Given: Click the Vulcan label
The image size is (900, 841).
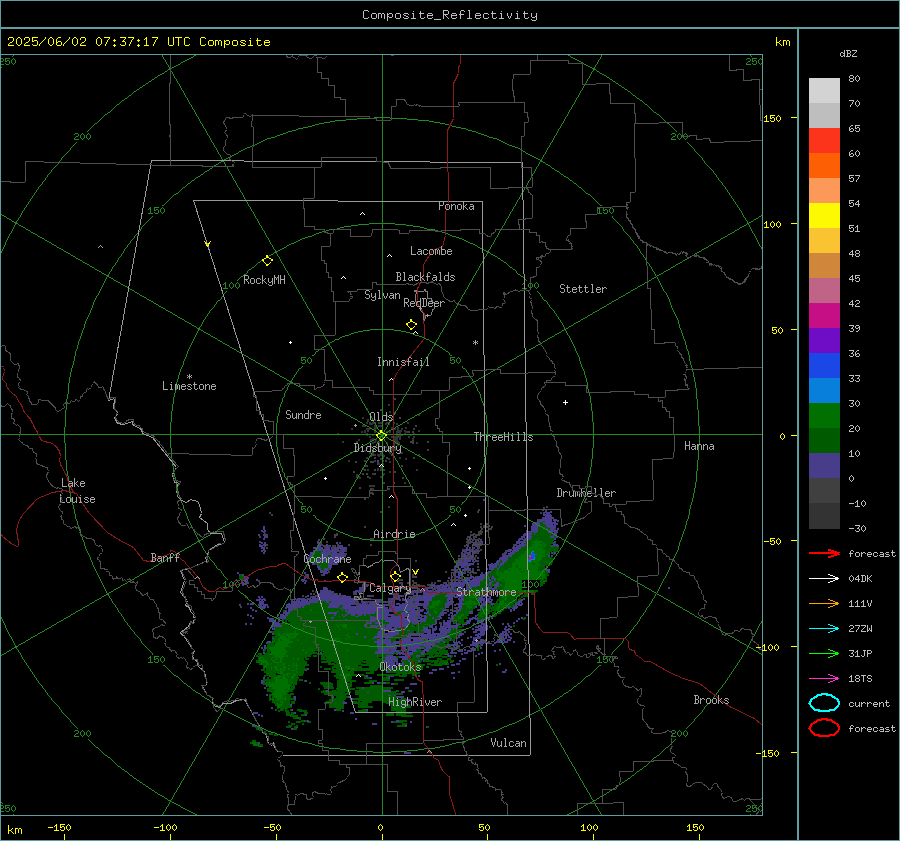Looking at the screenshot, I should (x=508, y=743).
